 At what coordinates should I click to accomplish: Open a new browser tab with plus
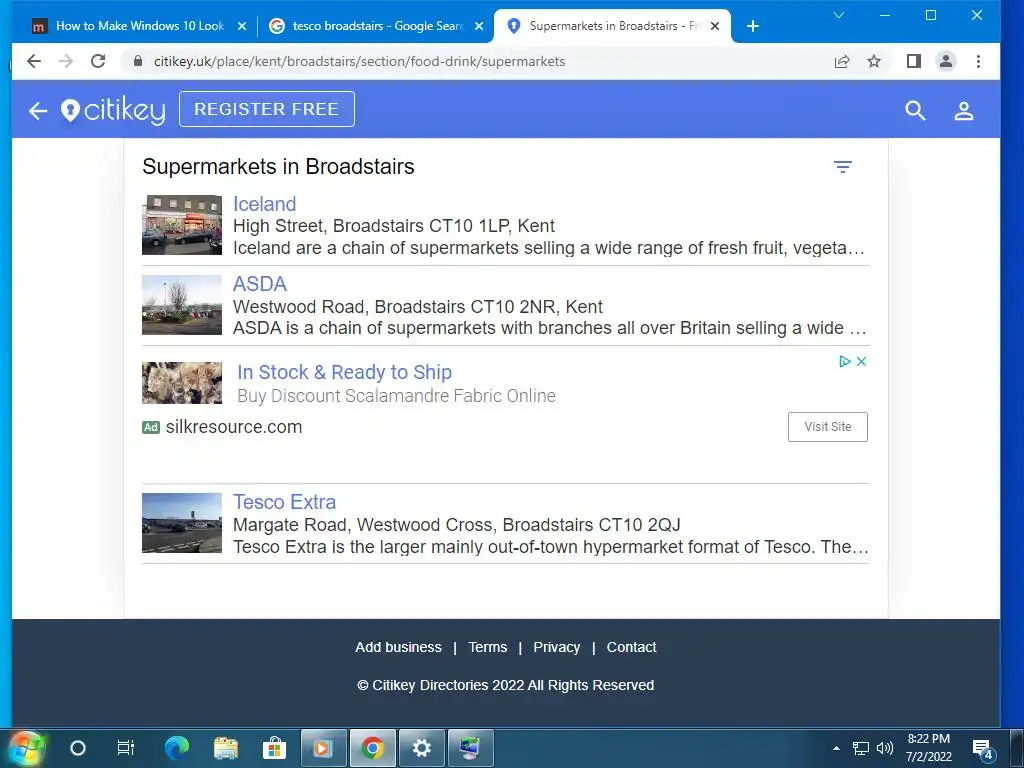point(752,26)
